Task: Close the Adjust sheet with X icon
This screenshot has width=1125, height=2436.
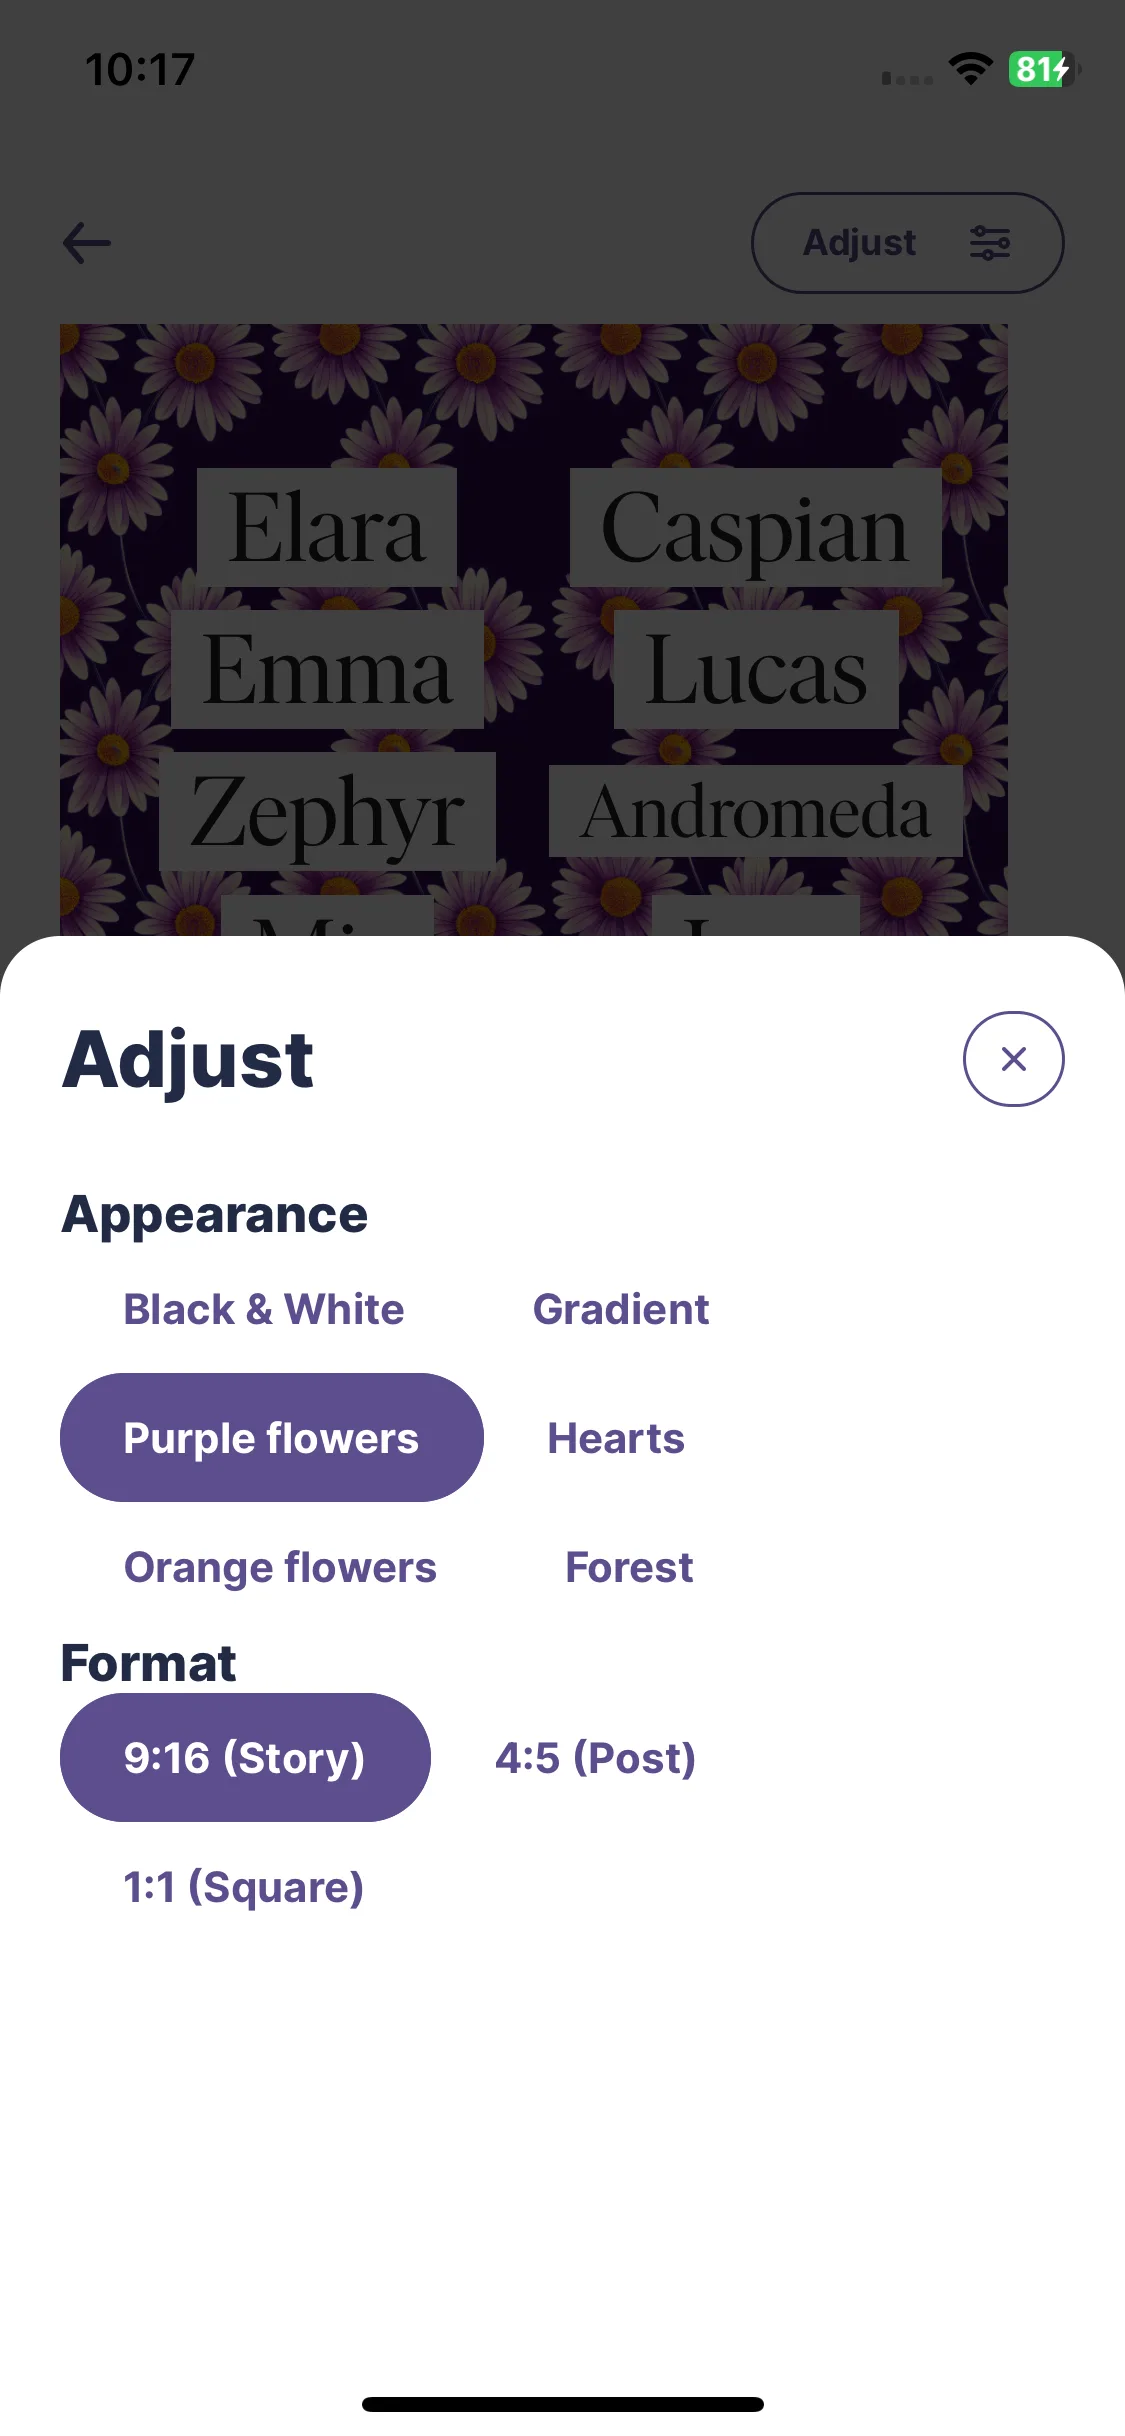Action: pyautogui.click(x=1013, y=1059)
